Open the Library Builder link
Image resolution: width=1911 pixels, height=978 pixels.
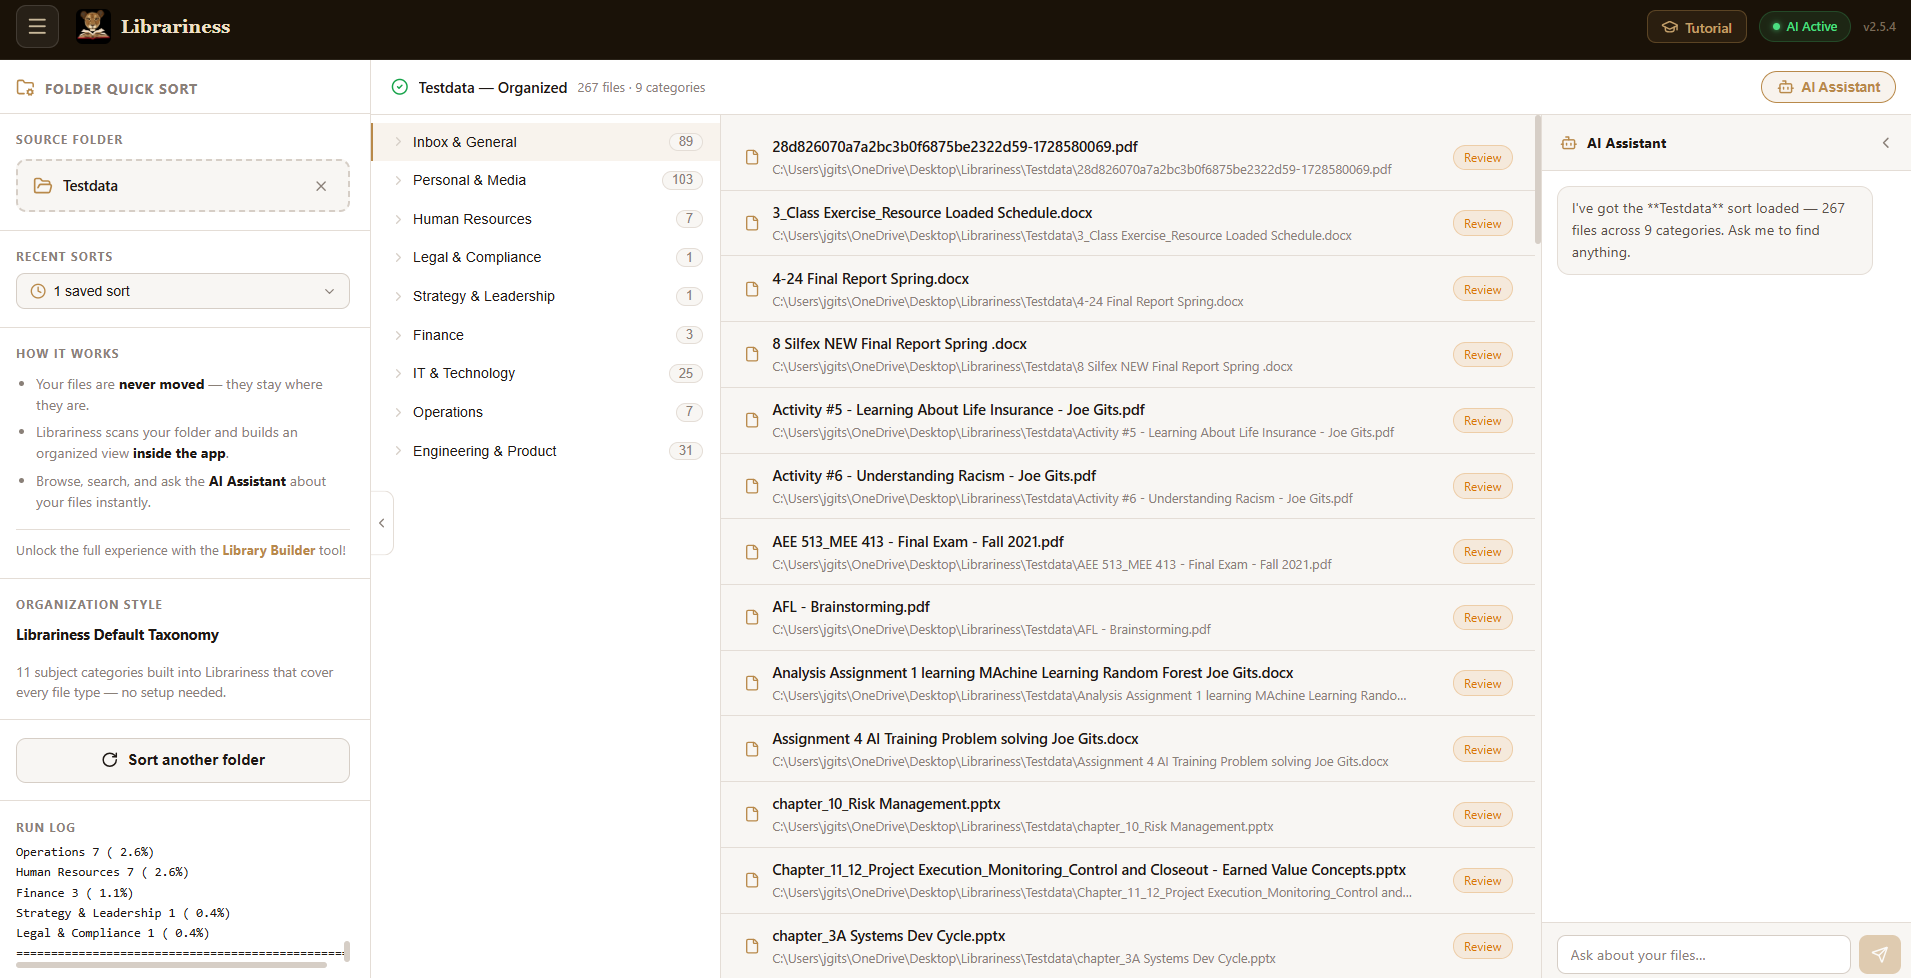pos(269,550)
